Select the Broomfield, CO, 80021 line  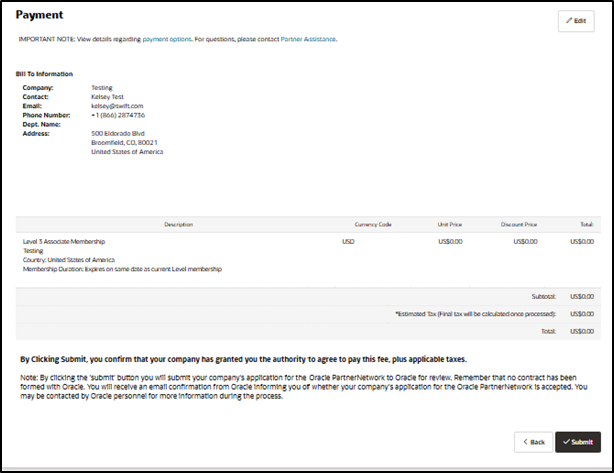[x=124, y=143]
